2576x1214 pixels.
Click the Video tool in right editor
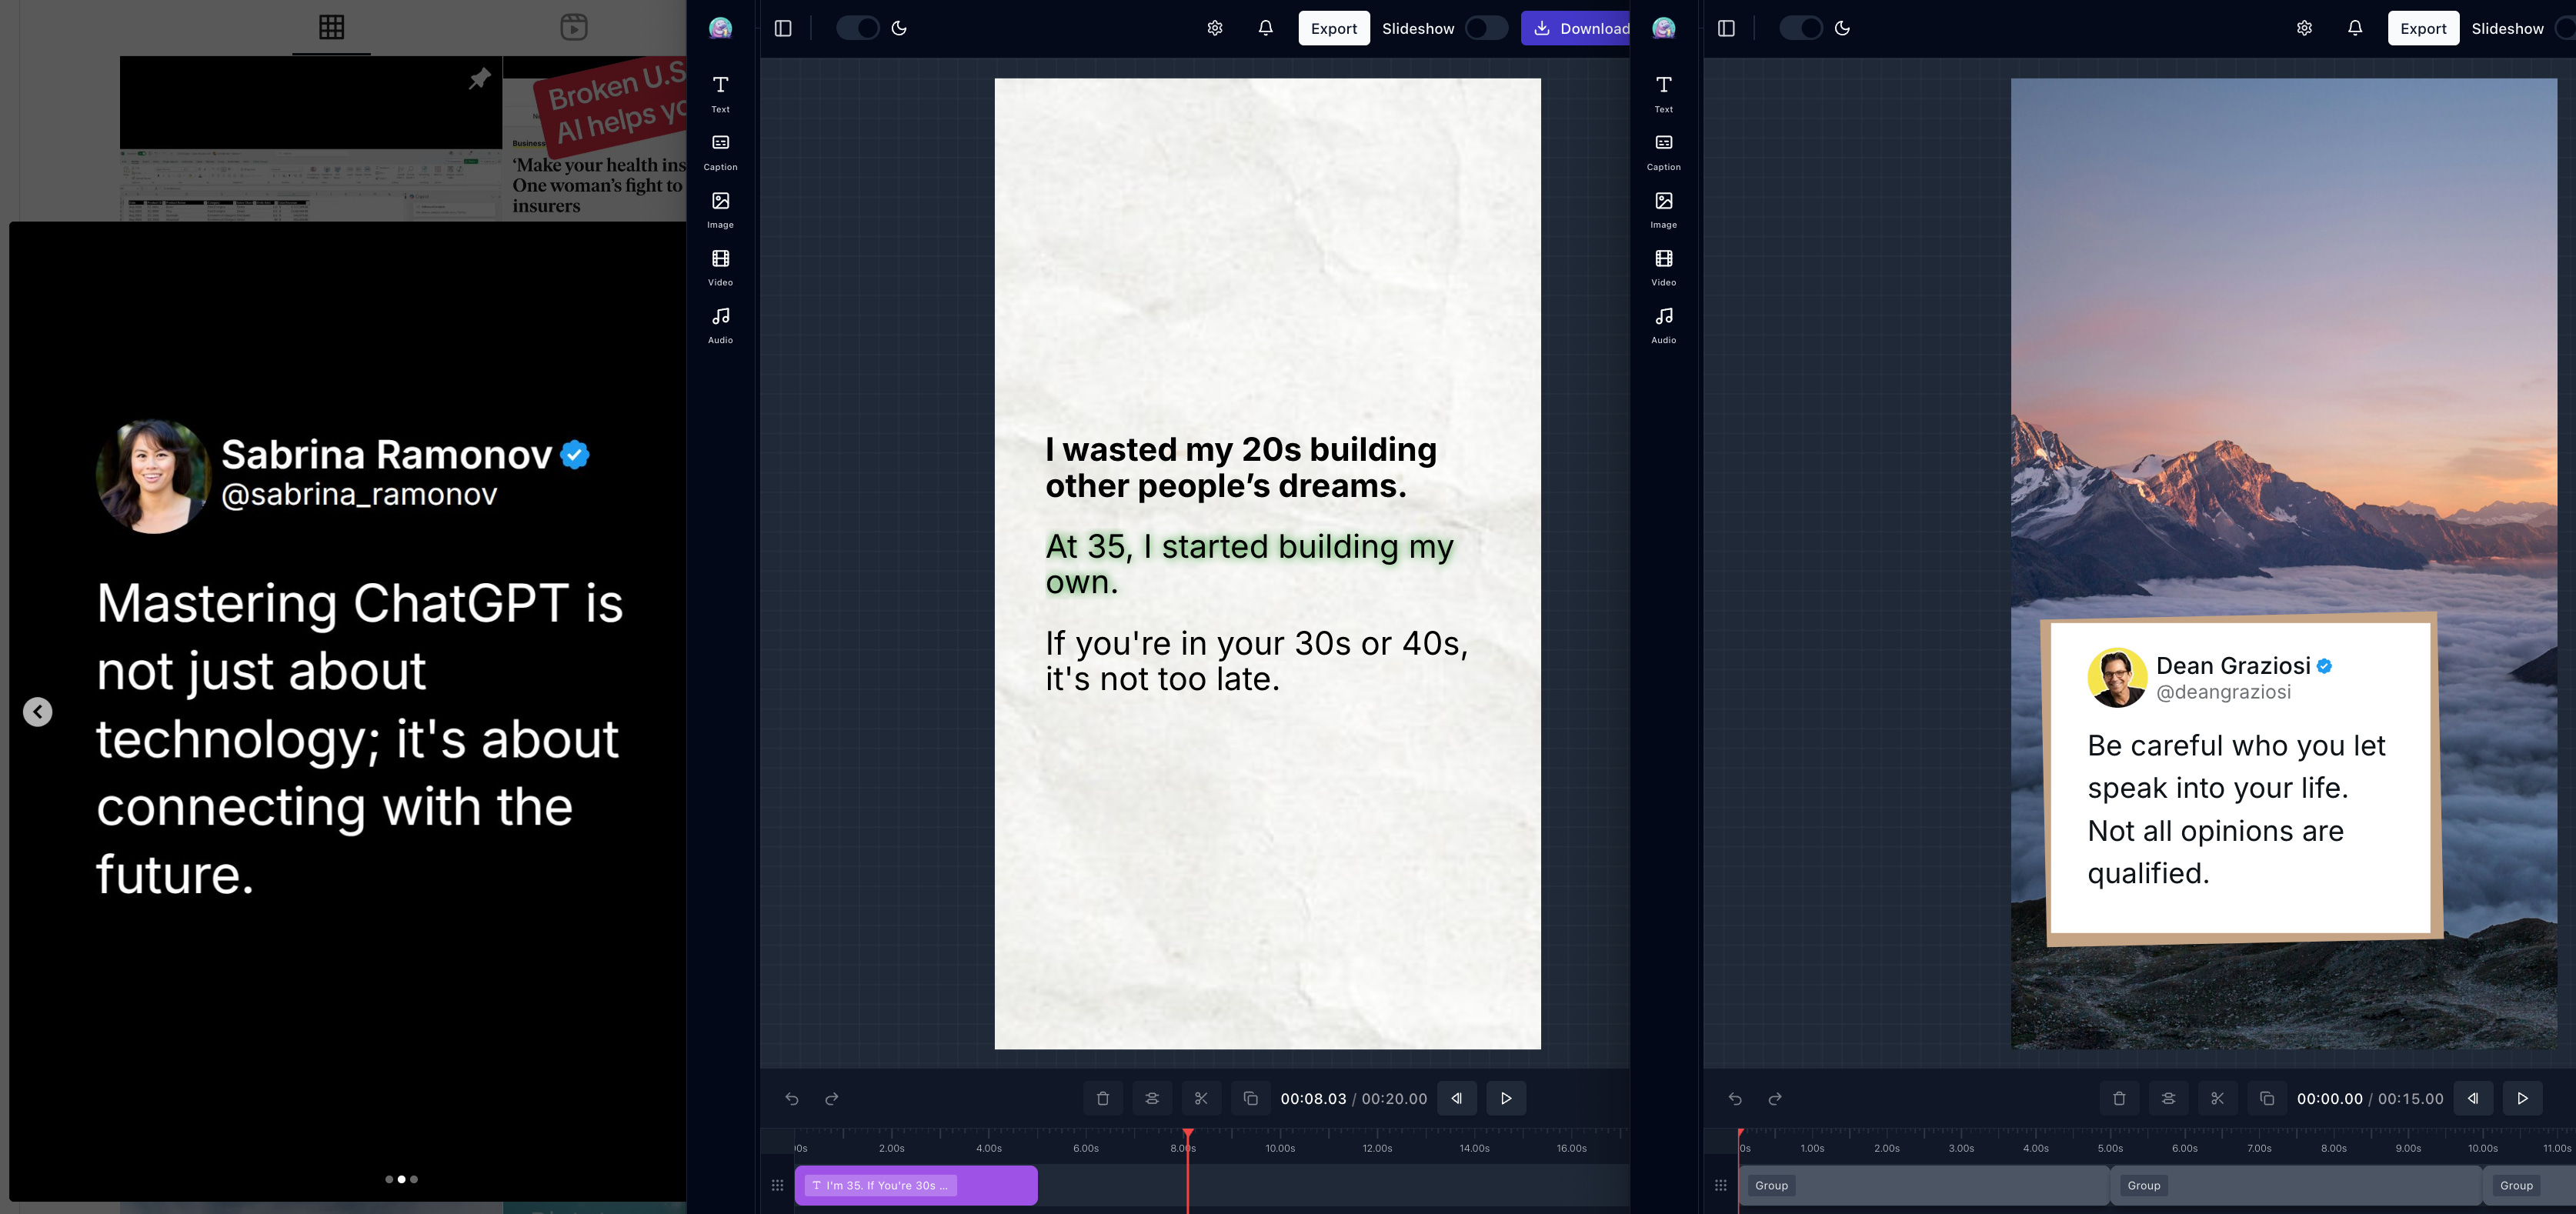(x=1663, y=266)
